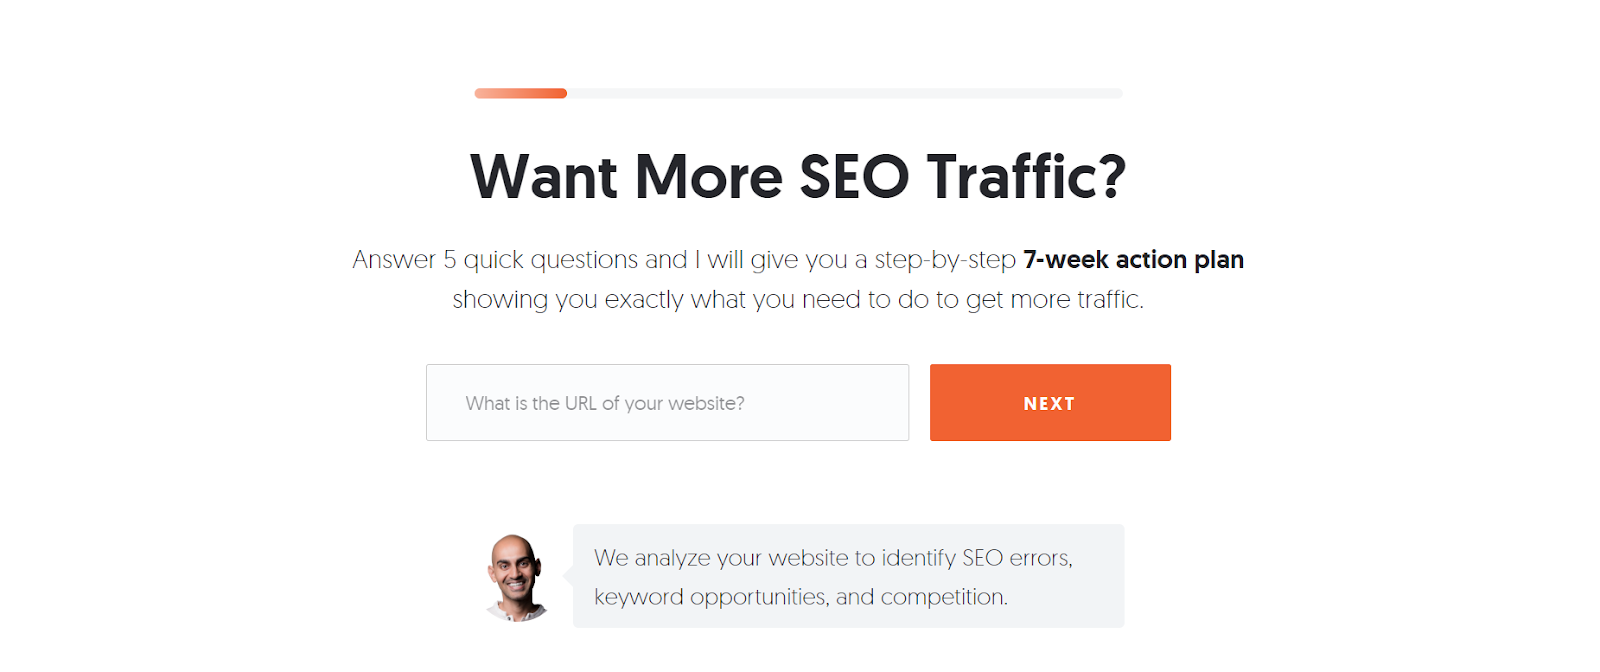Click the speech bubble pointer beside the avatar

coord(568,576)
